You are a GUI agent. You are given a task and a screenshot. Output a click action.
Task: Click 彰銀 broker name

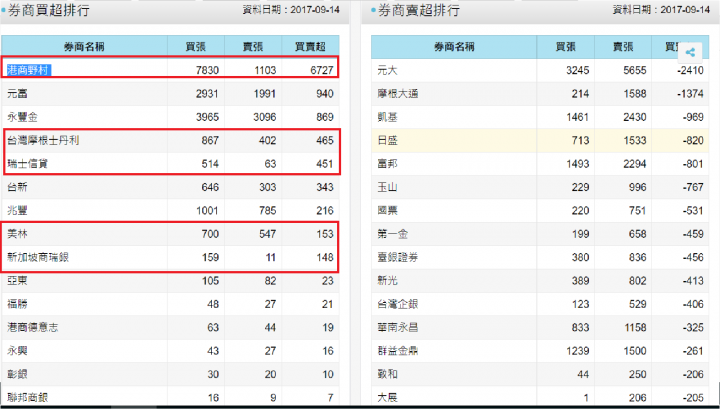click(x=17, y=374)
